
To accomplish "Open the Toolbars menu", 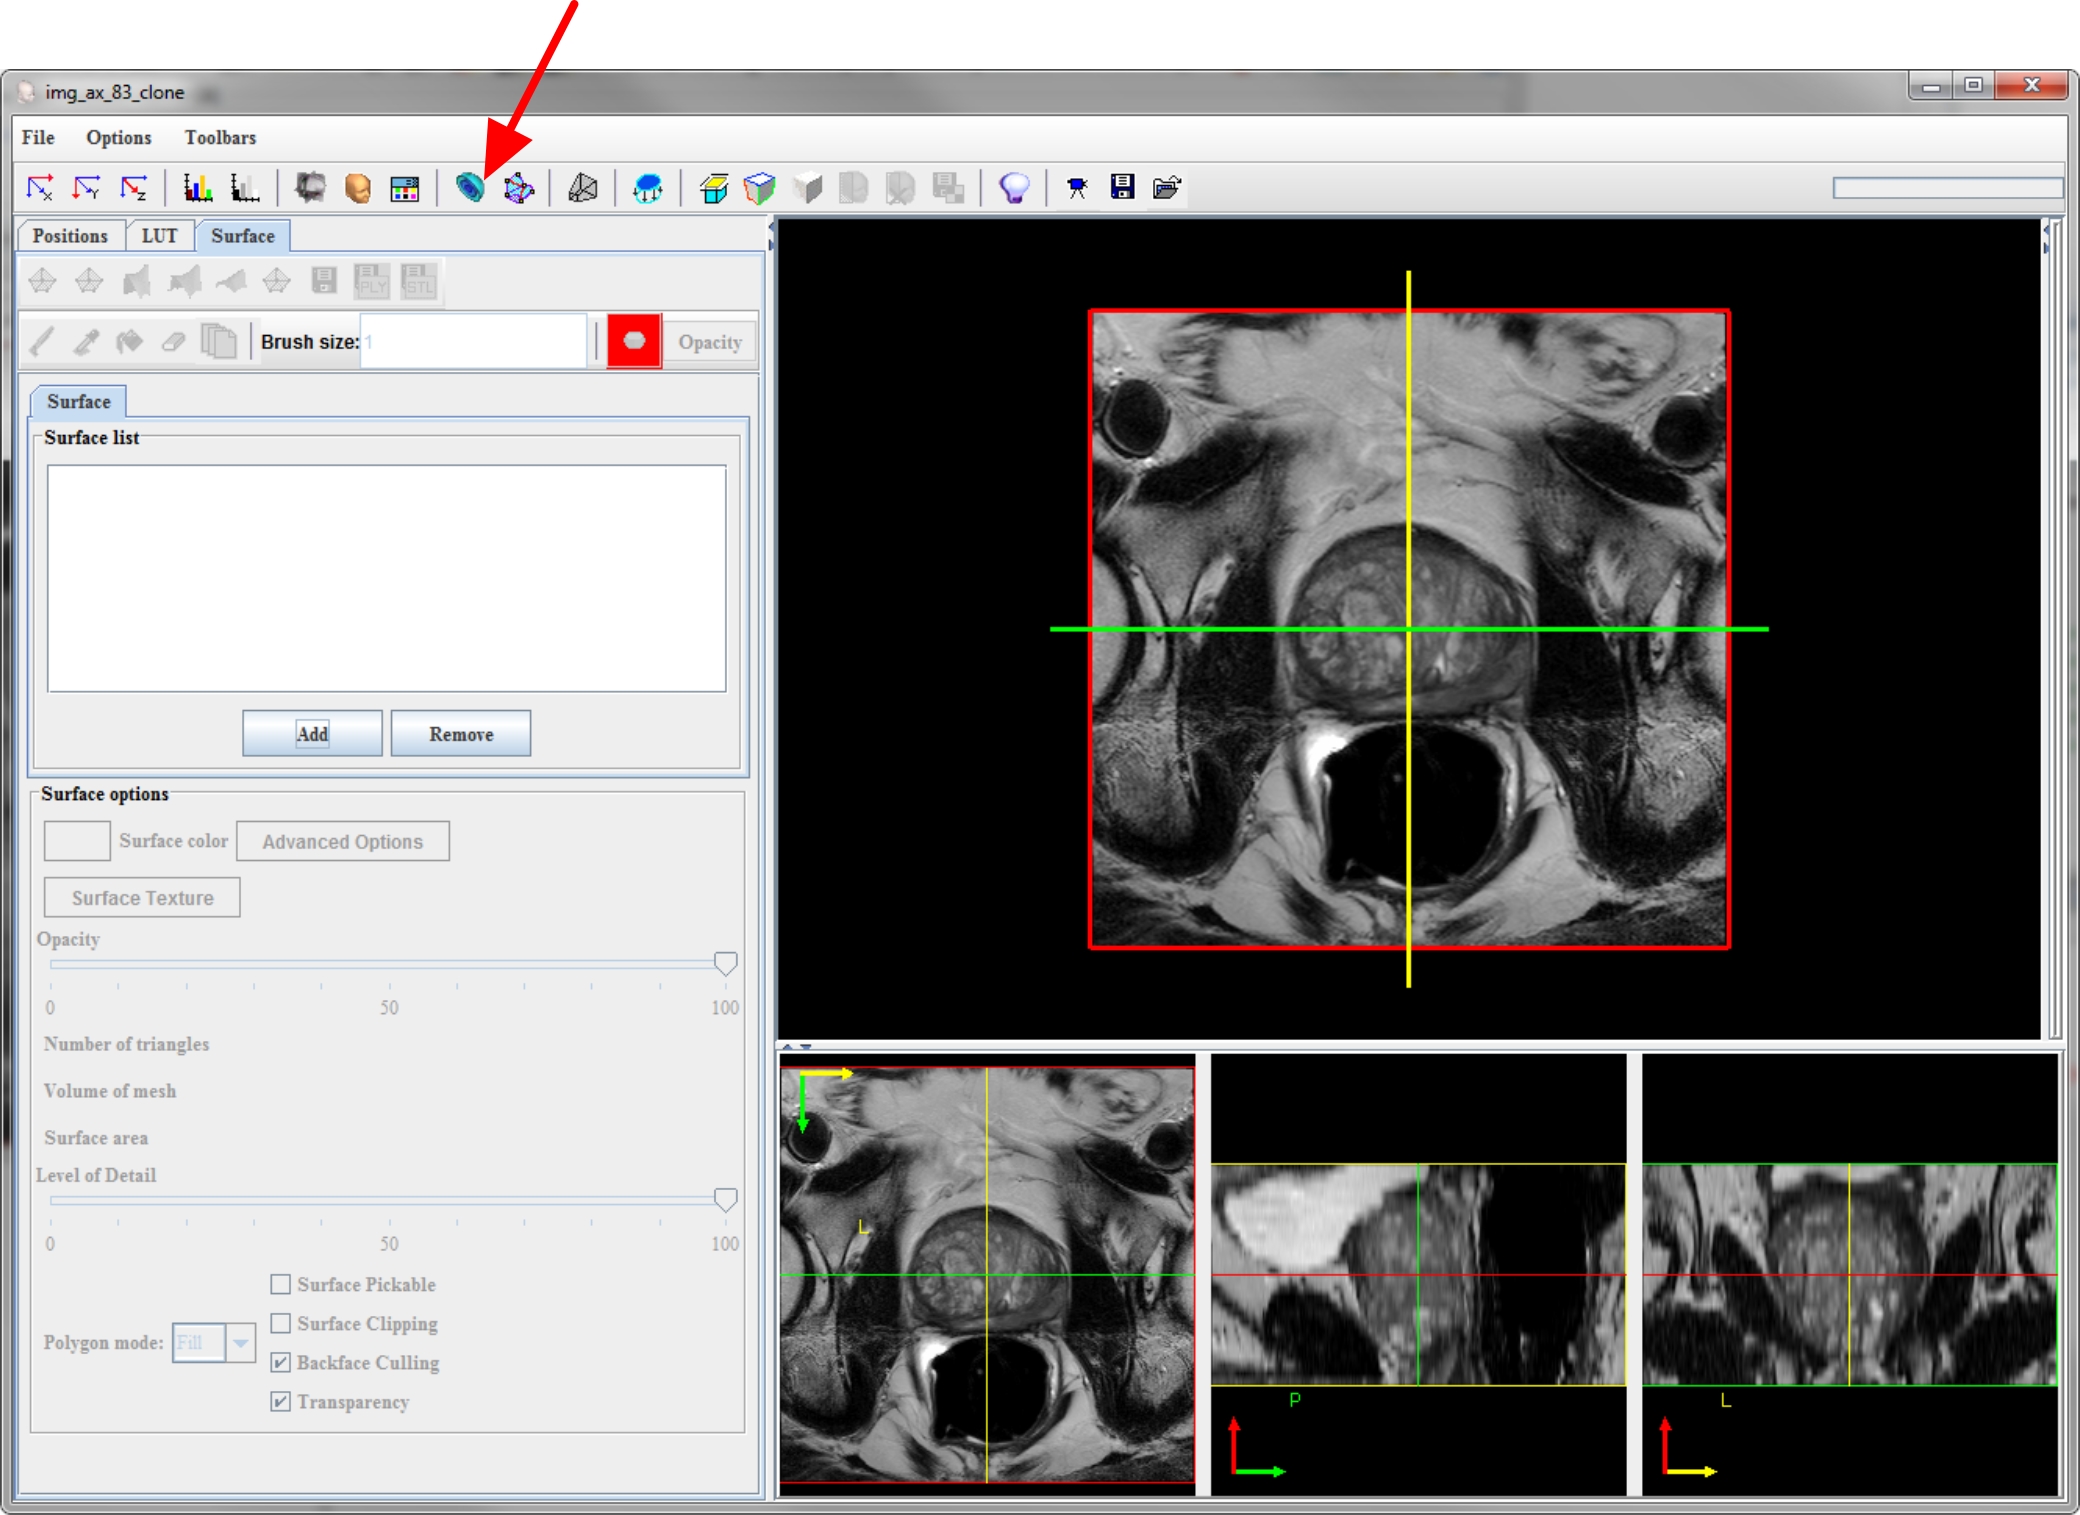I will pyautogui.click(x=220, y=137).
